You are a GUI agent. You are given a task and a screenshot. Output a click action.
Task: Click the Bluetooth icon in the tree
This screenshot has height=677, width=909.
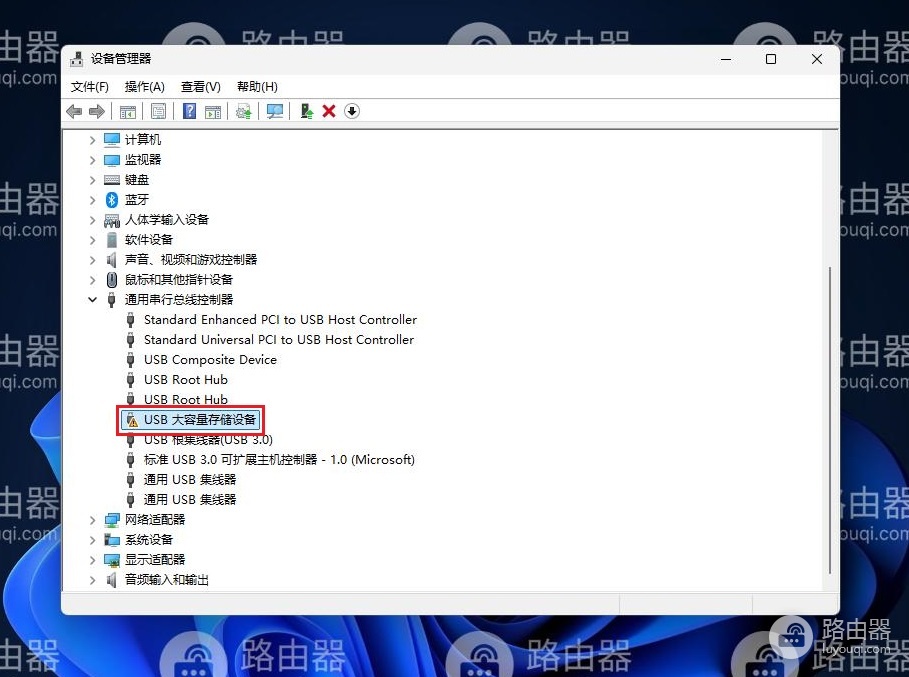[112, 199]
